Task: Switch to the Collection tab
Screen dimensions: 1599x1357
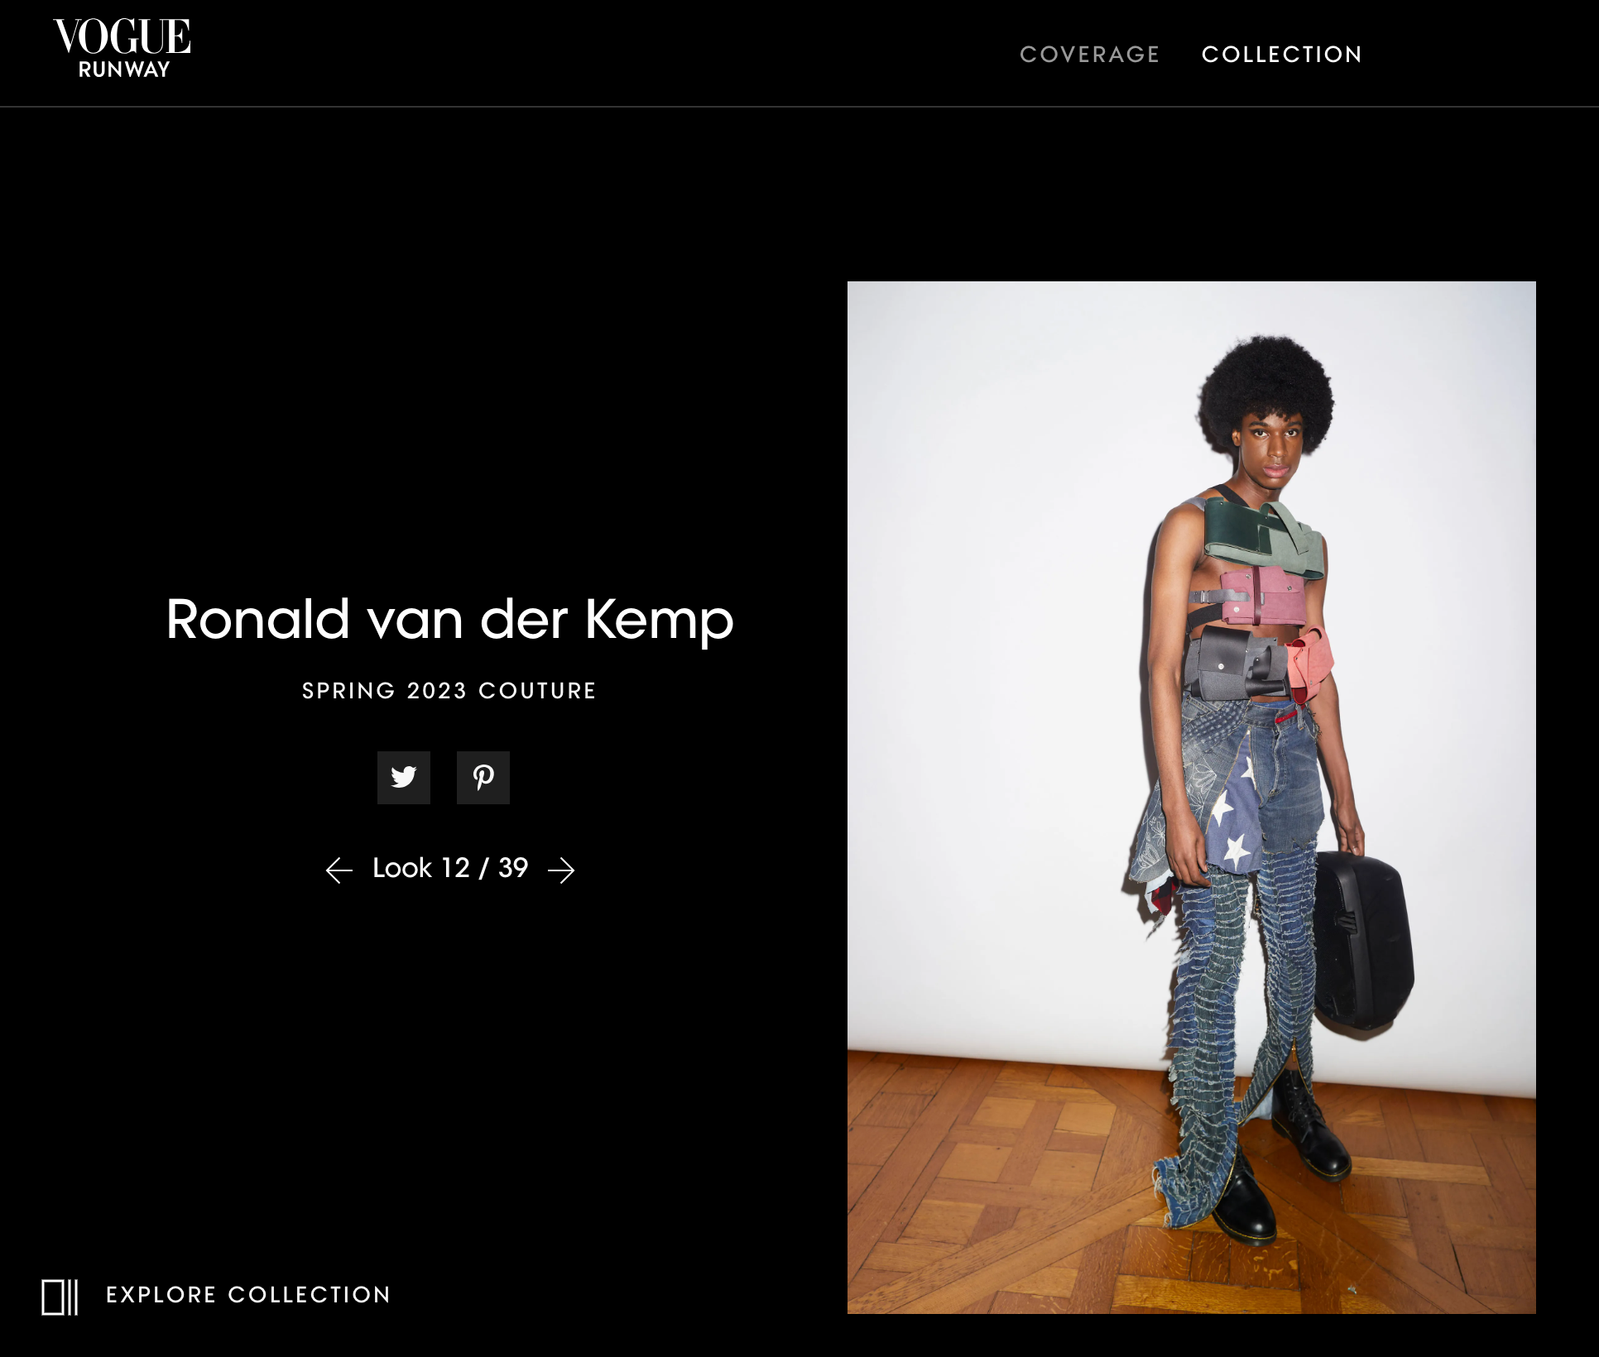Action: 1282,54
